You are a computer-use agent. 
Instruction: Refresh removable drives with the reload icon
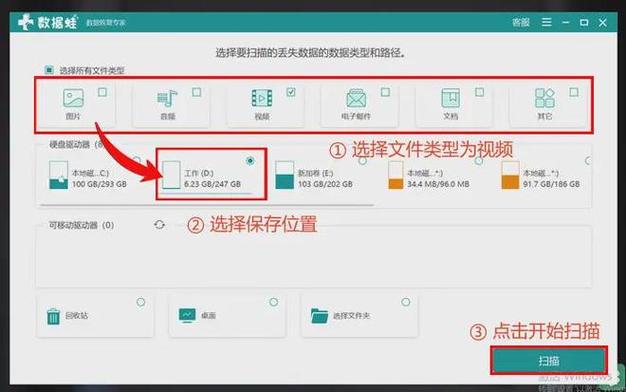[159, 225]
